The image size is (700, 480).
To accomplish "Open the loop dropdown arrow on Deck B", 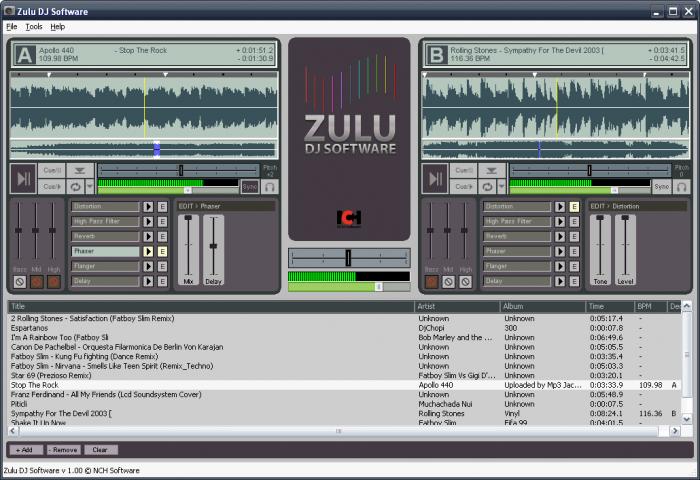I will pyautogui.click(x=502, y=186).
